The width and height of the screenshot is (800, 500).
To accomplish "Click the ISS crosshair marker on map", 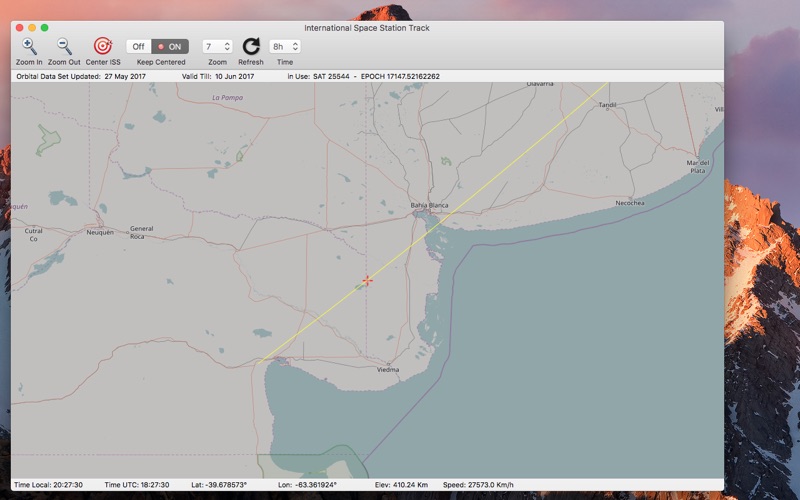I will pyautogui.click(x=367, y=281).
